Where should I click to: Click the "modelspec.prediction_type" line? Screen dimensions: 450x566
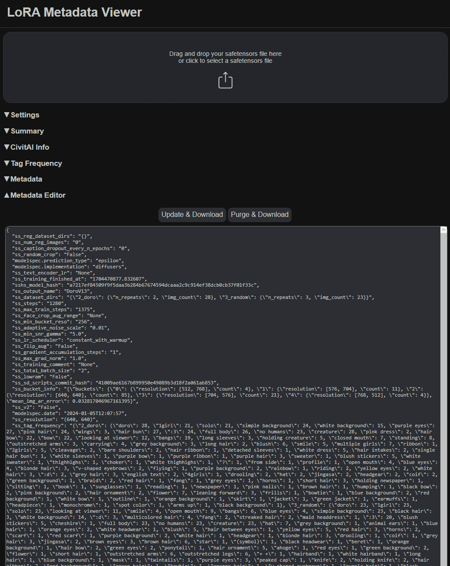(x=68, y=260)
